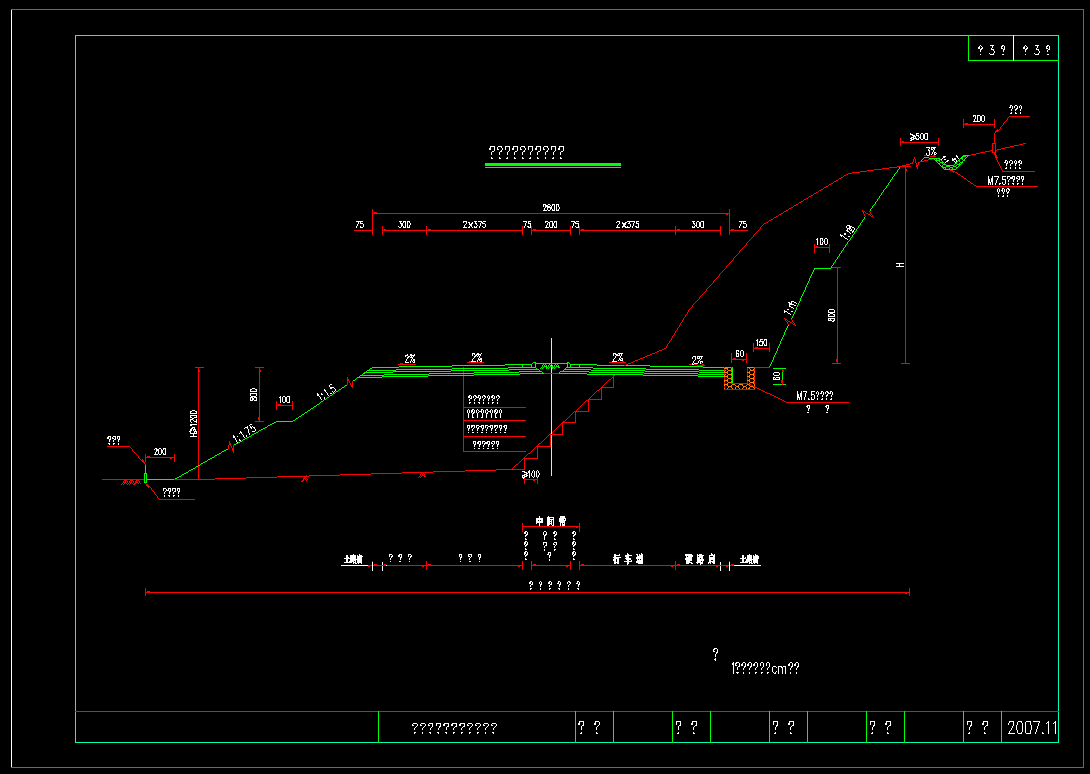Select the ≥500 dimension at top right

tap(918, 137)
